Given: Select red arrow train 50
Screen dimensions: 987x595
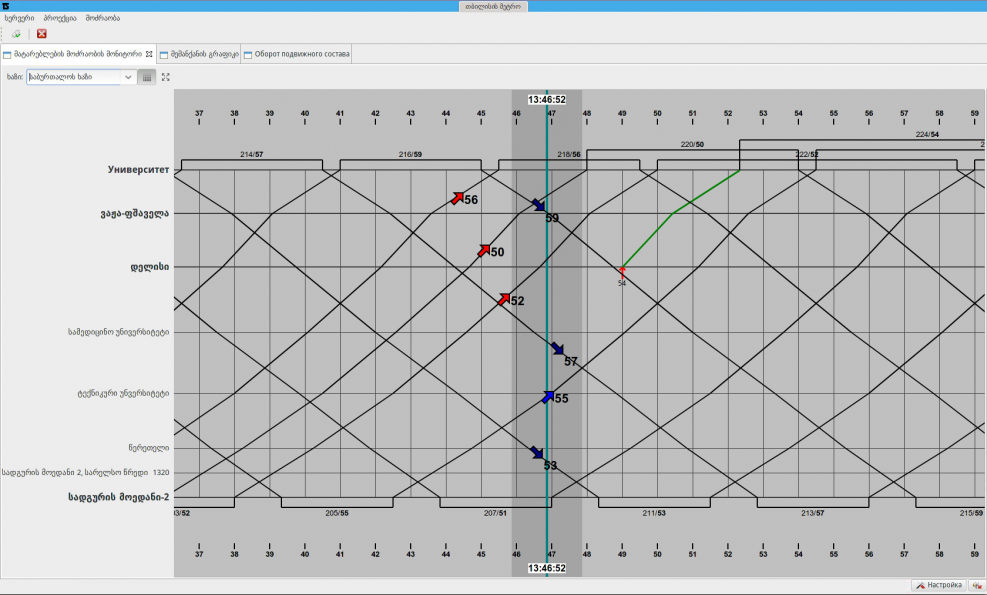Looking at the screenshot, I should [x=483, y=251].
